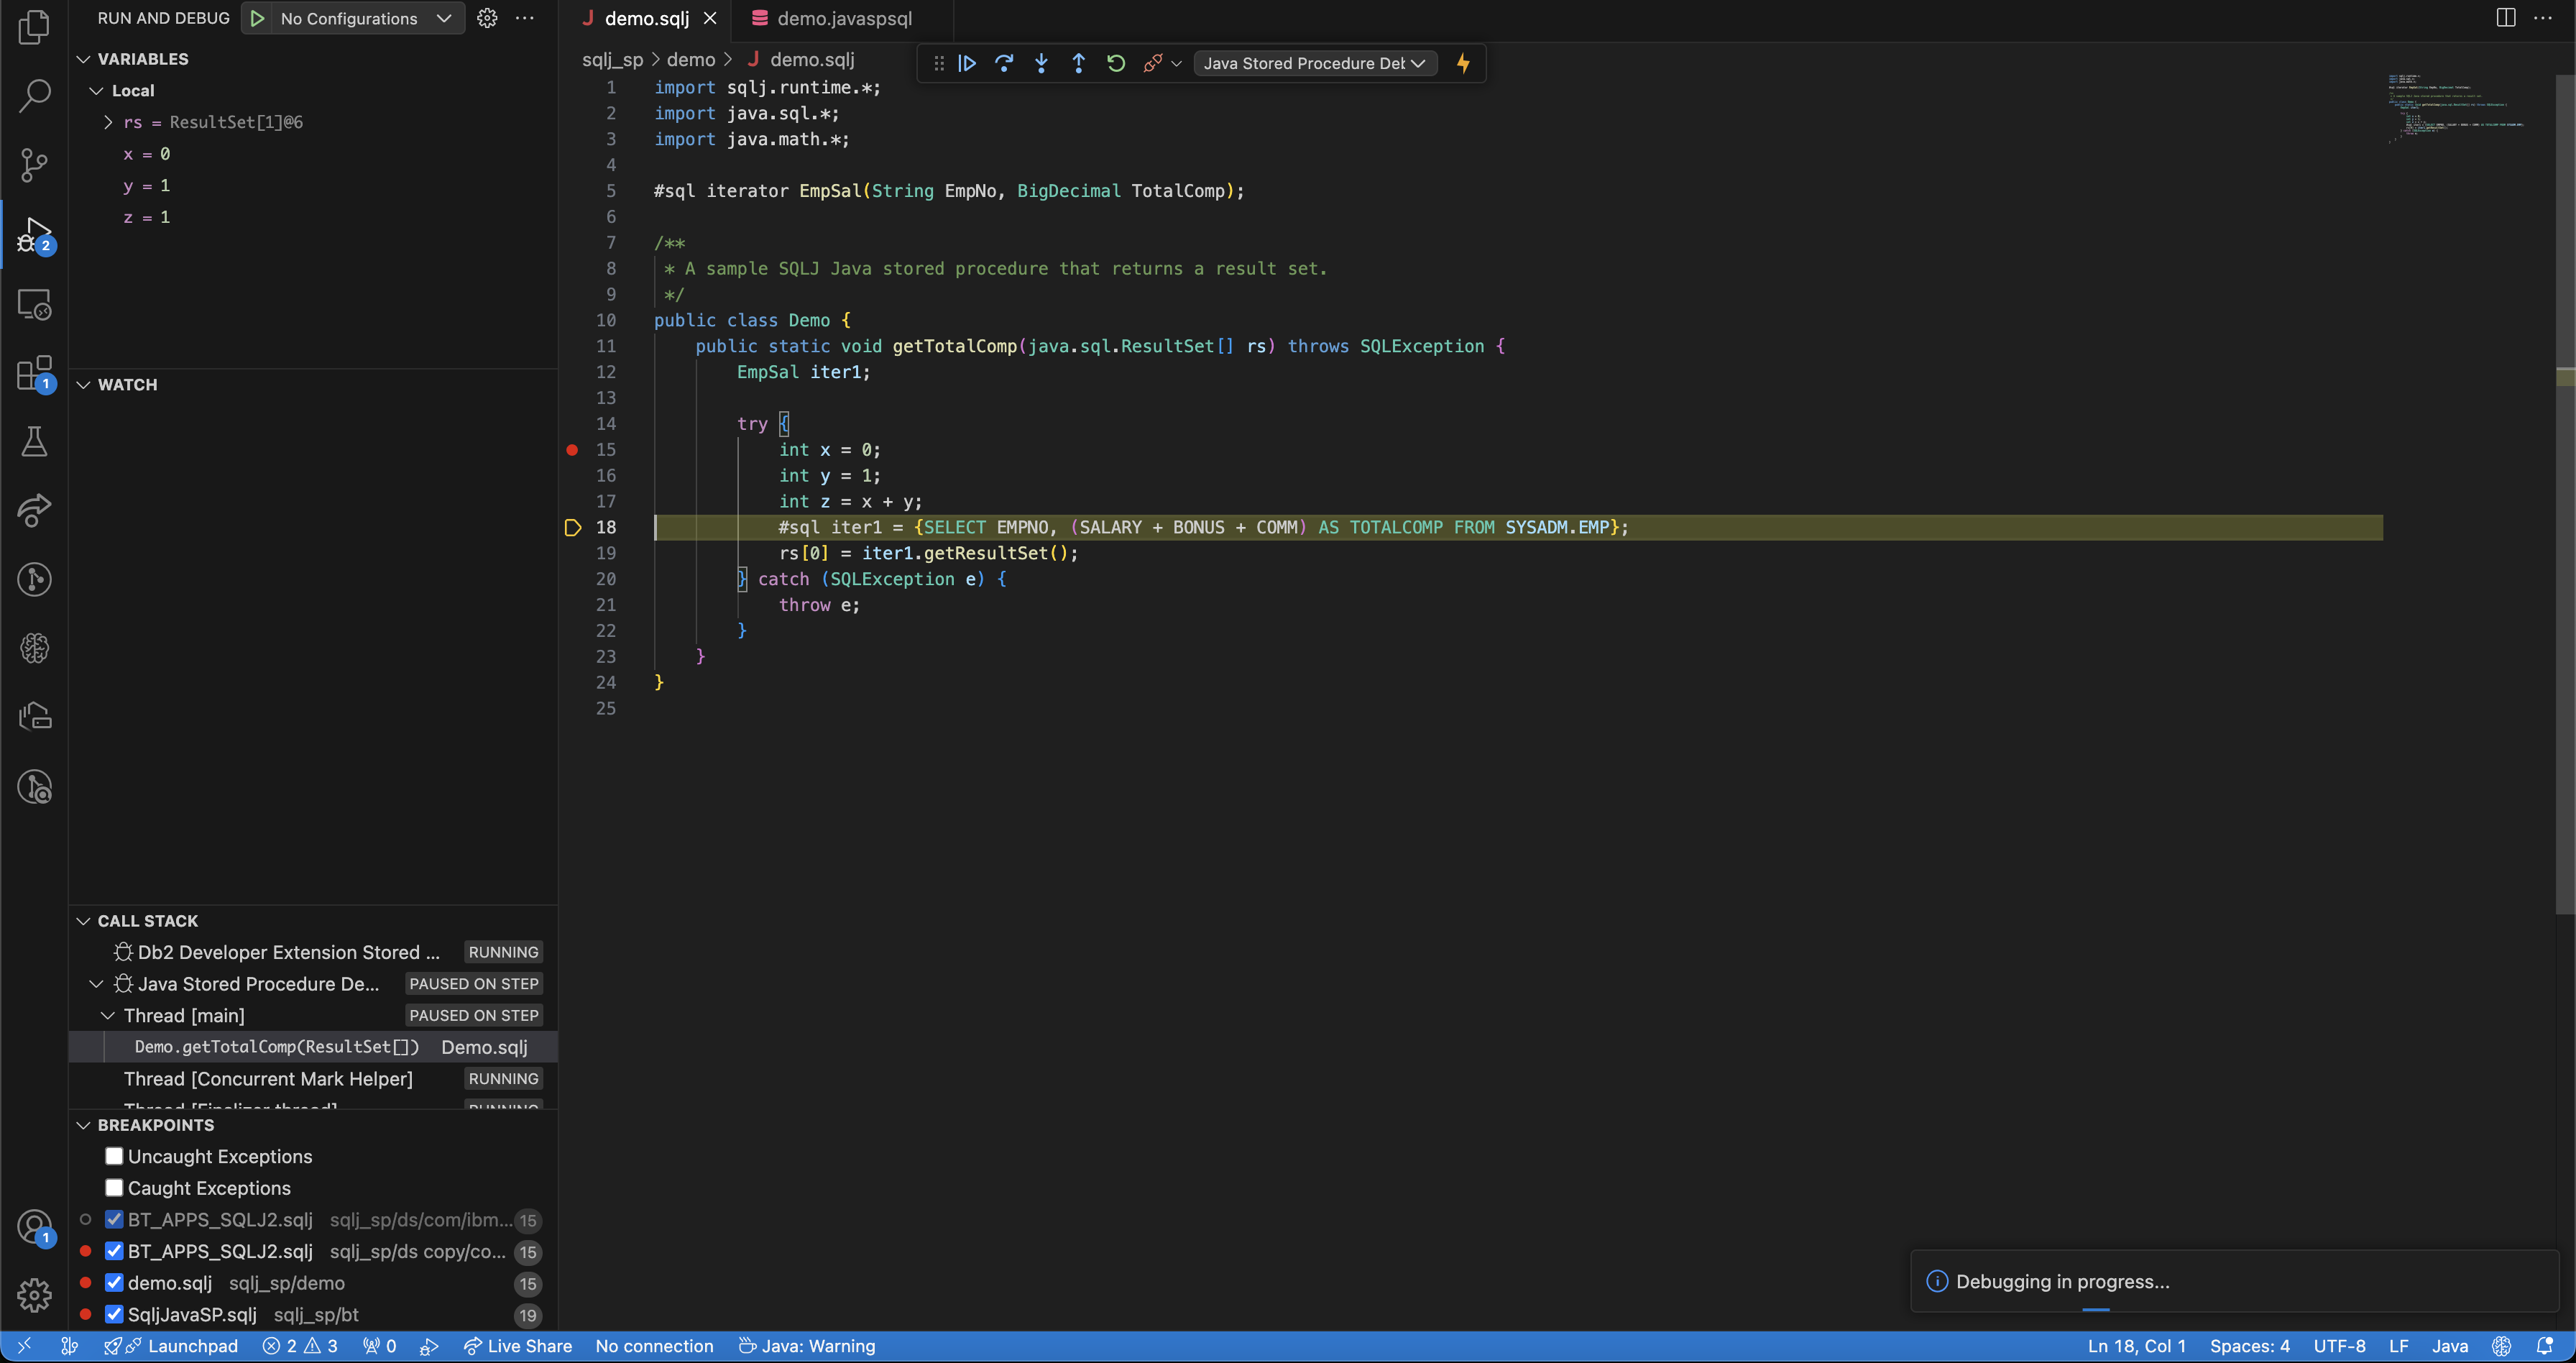Enable the Caught Exceptions breakpoint checkbox
The height and width of the screenshot is (1363, 2576).
point(114,1188)
